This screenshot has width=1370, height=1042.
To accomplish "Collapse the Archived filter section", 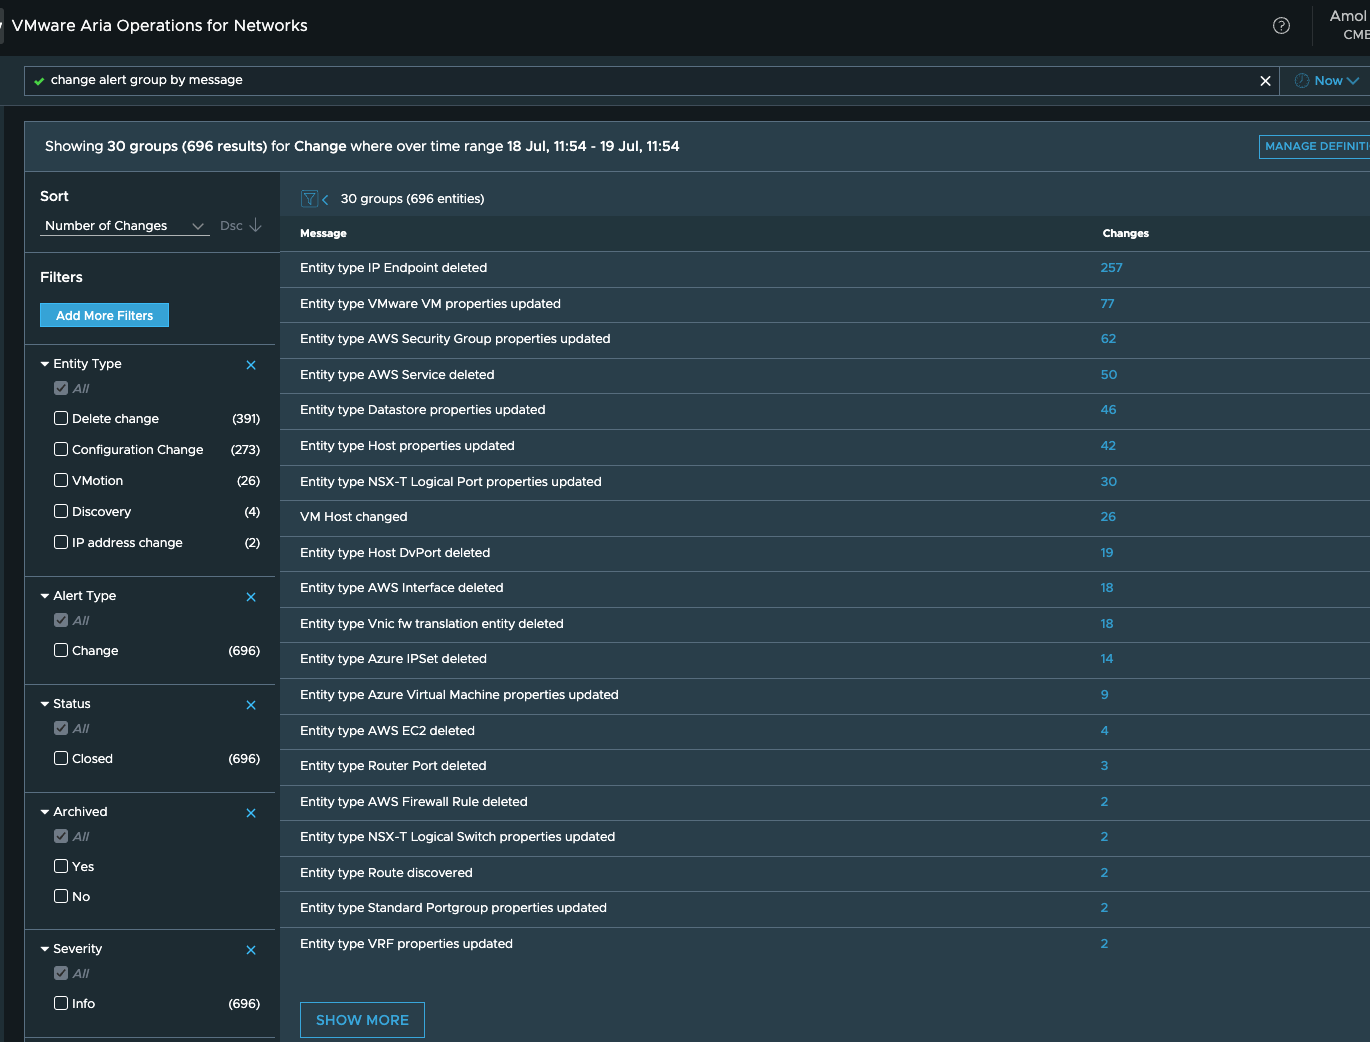I will point(45,812).
